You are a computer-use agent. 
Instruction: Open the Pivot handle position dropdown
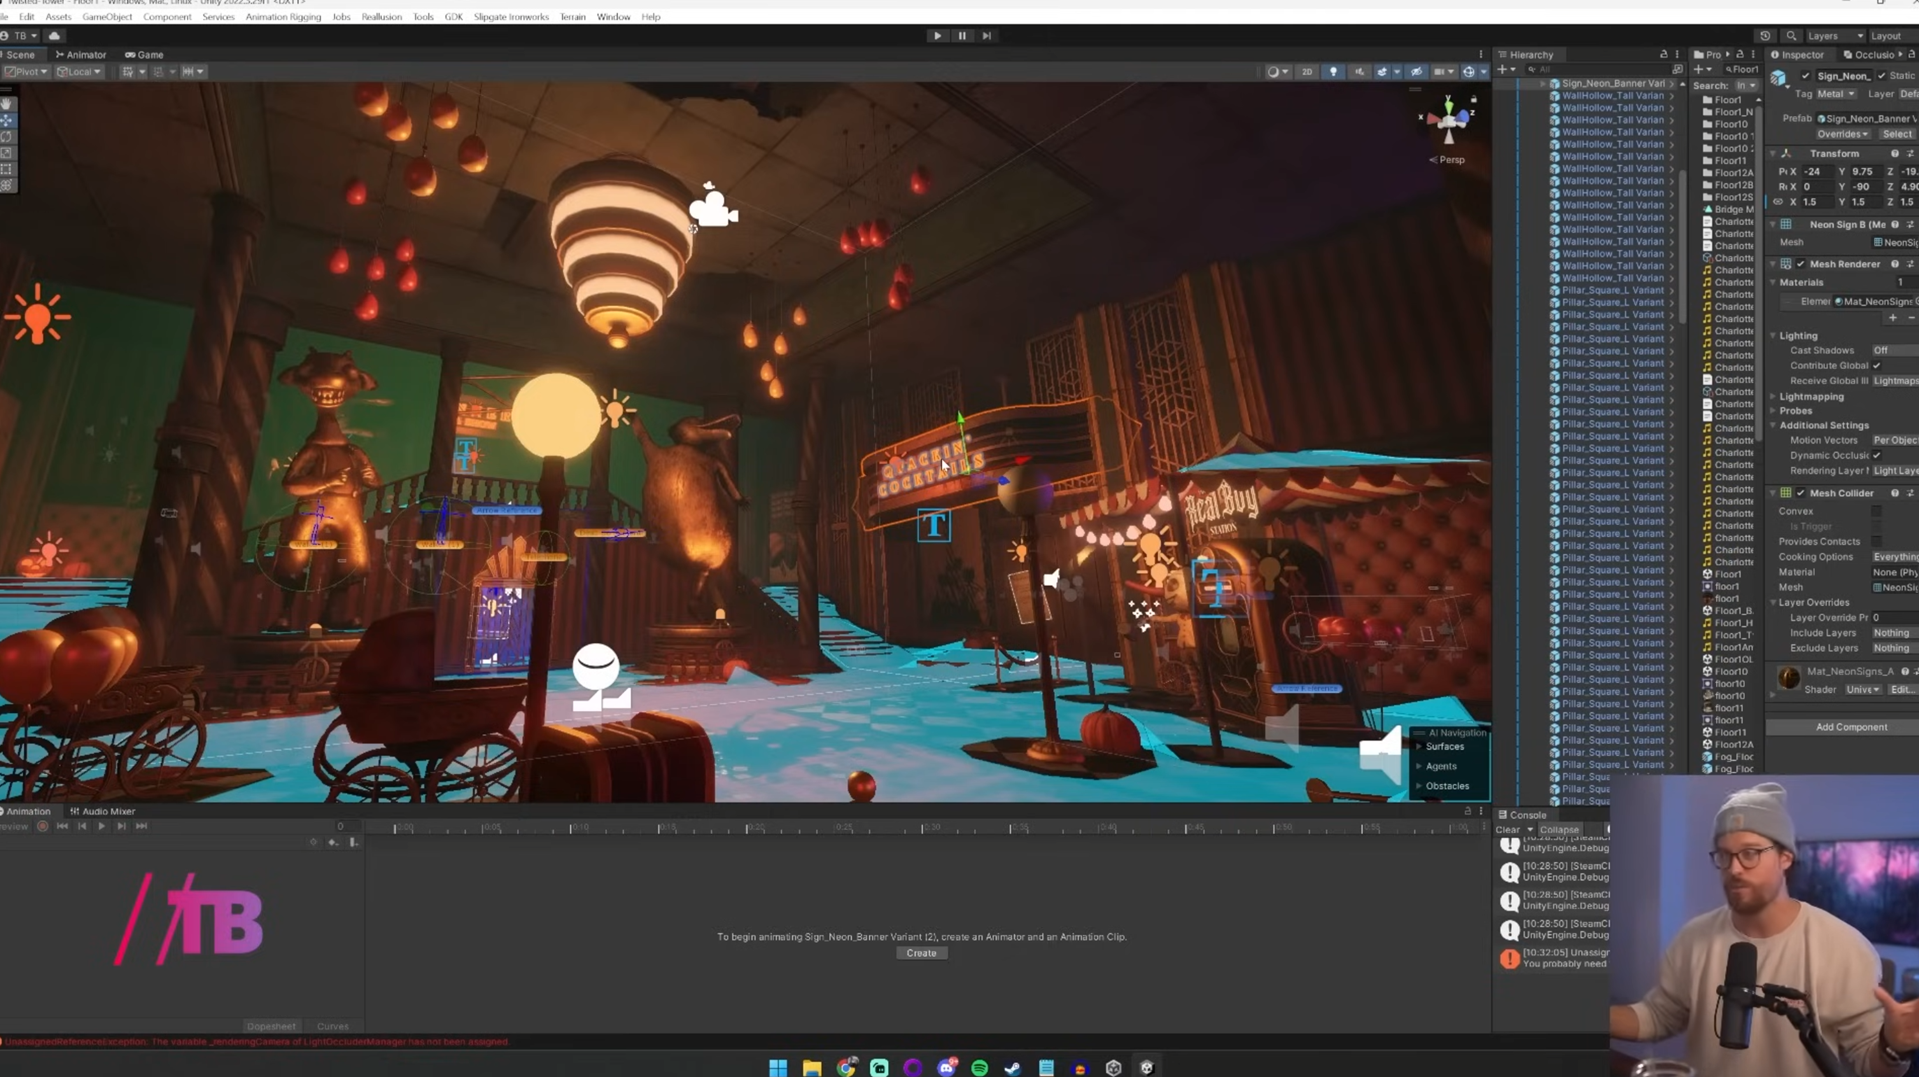pos(26,72)
